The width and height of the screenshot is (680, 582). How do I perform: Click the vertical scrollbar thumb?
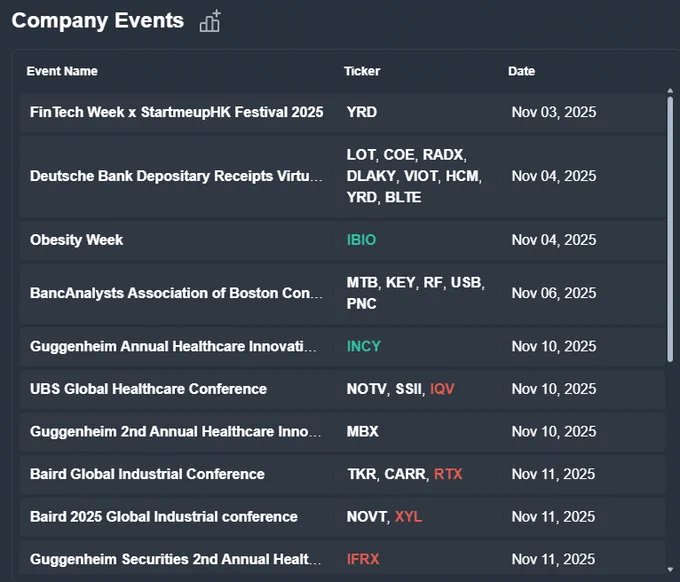tap(670, 229)
